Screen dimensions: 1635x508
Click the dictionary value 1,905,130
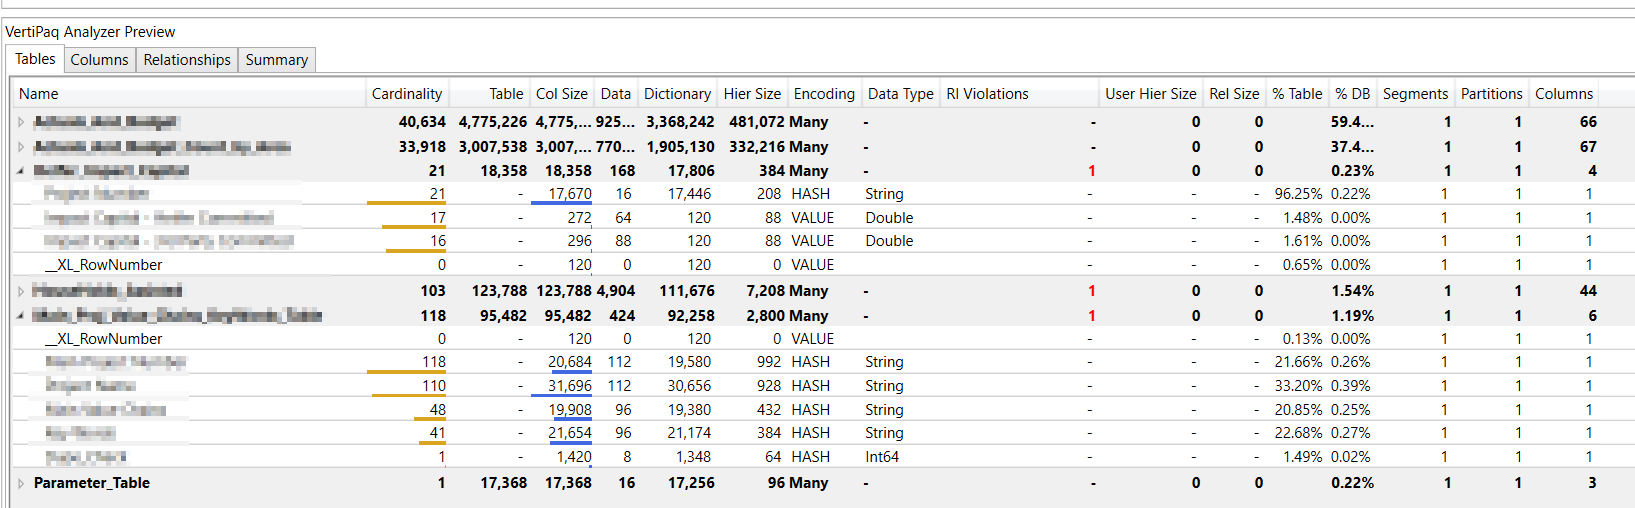click(x=680, y=147)
